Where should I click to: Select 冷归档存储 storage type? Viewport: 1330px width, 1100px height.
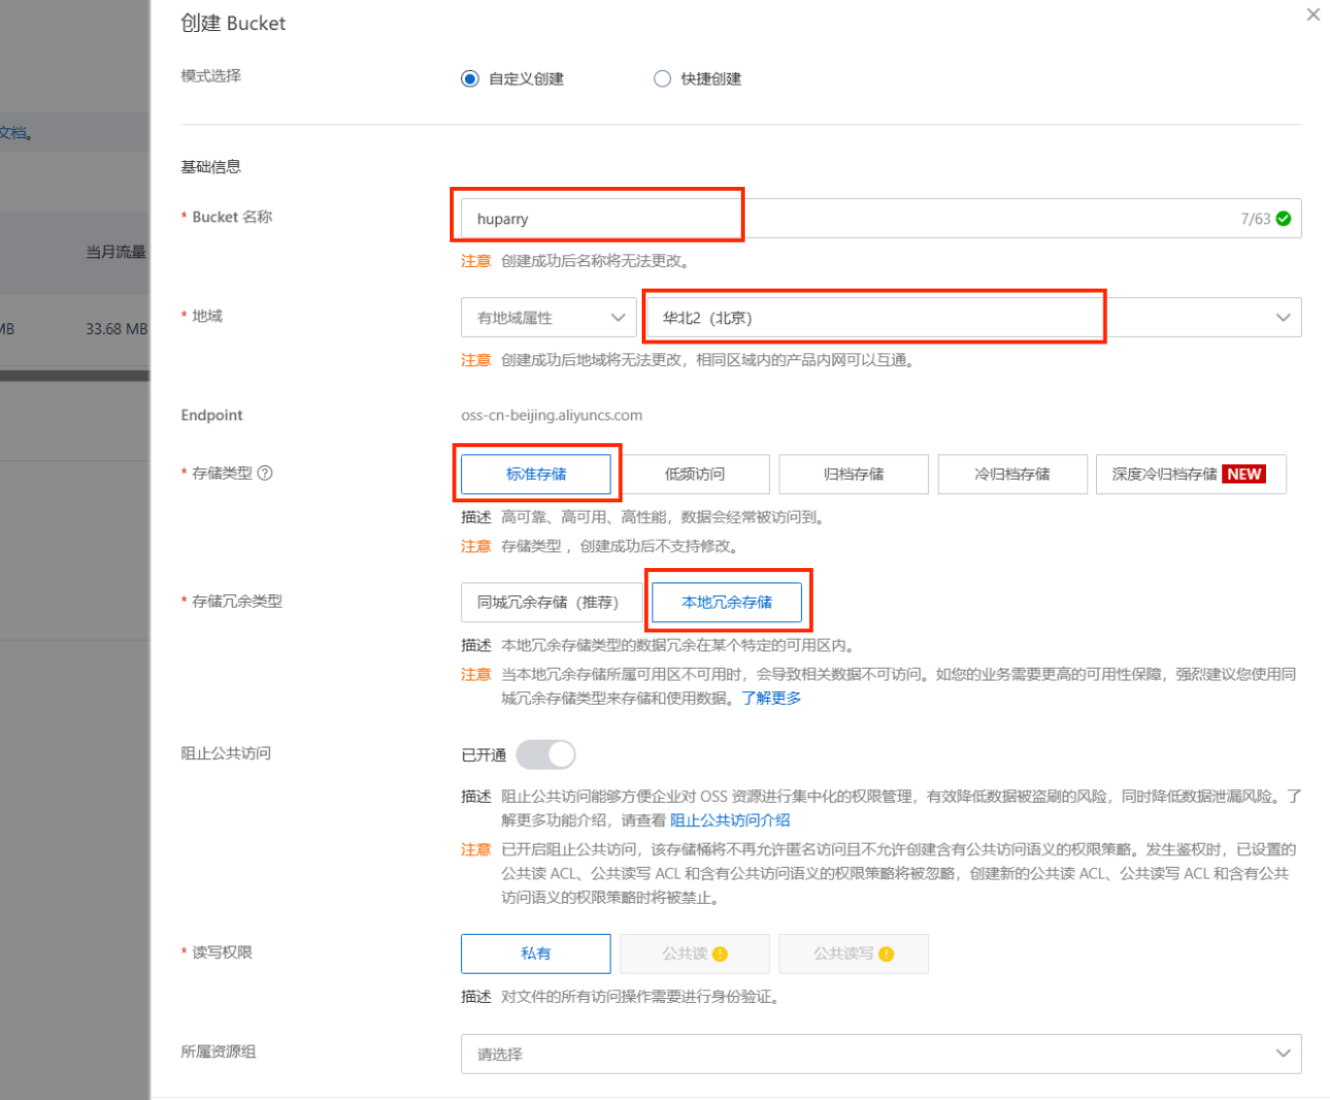pyautogui.click(x=1012, y=474)
